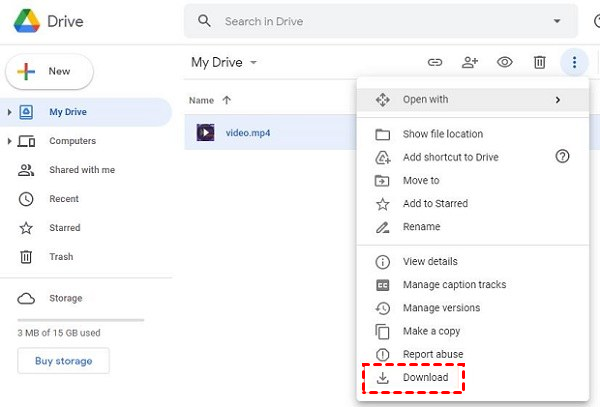Click the video.mp4 file thumbnail icon
600x407 pixels.
point(205,132)
